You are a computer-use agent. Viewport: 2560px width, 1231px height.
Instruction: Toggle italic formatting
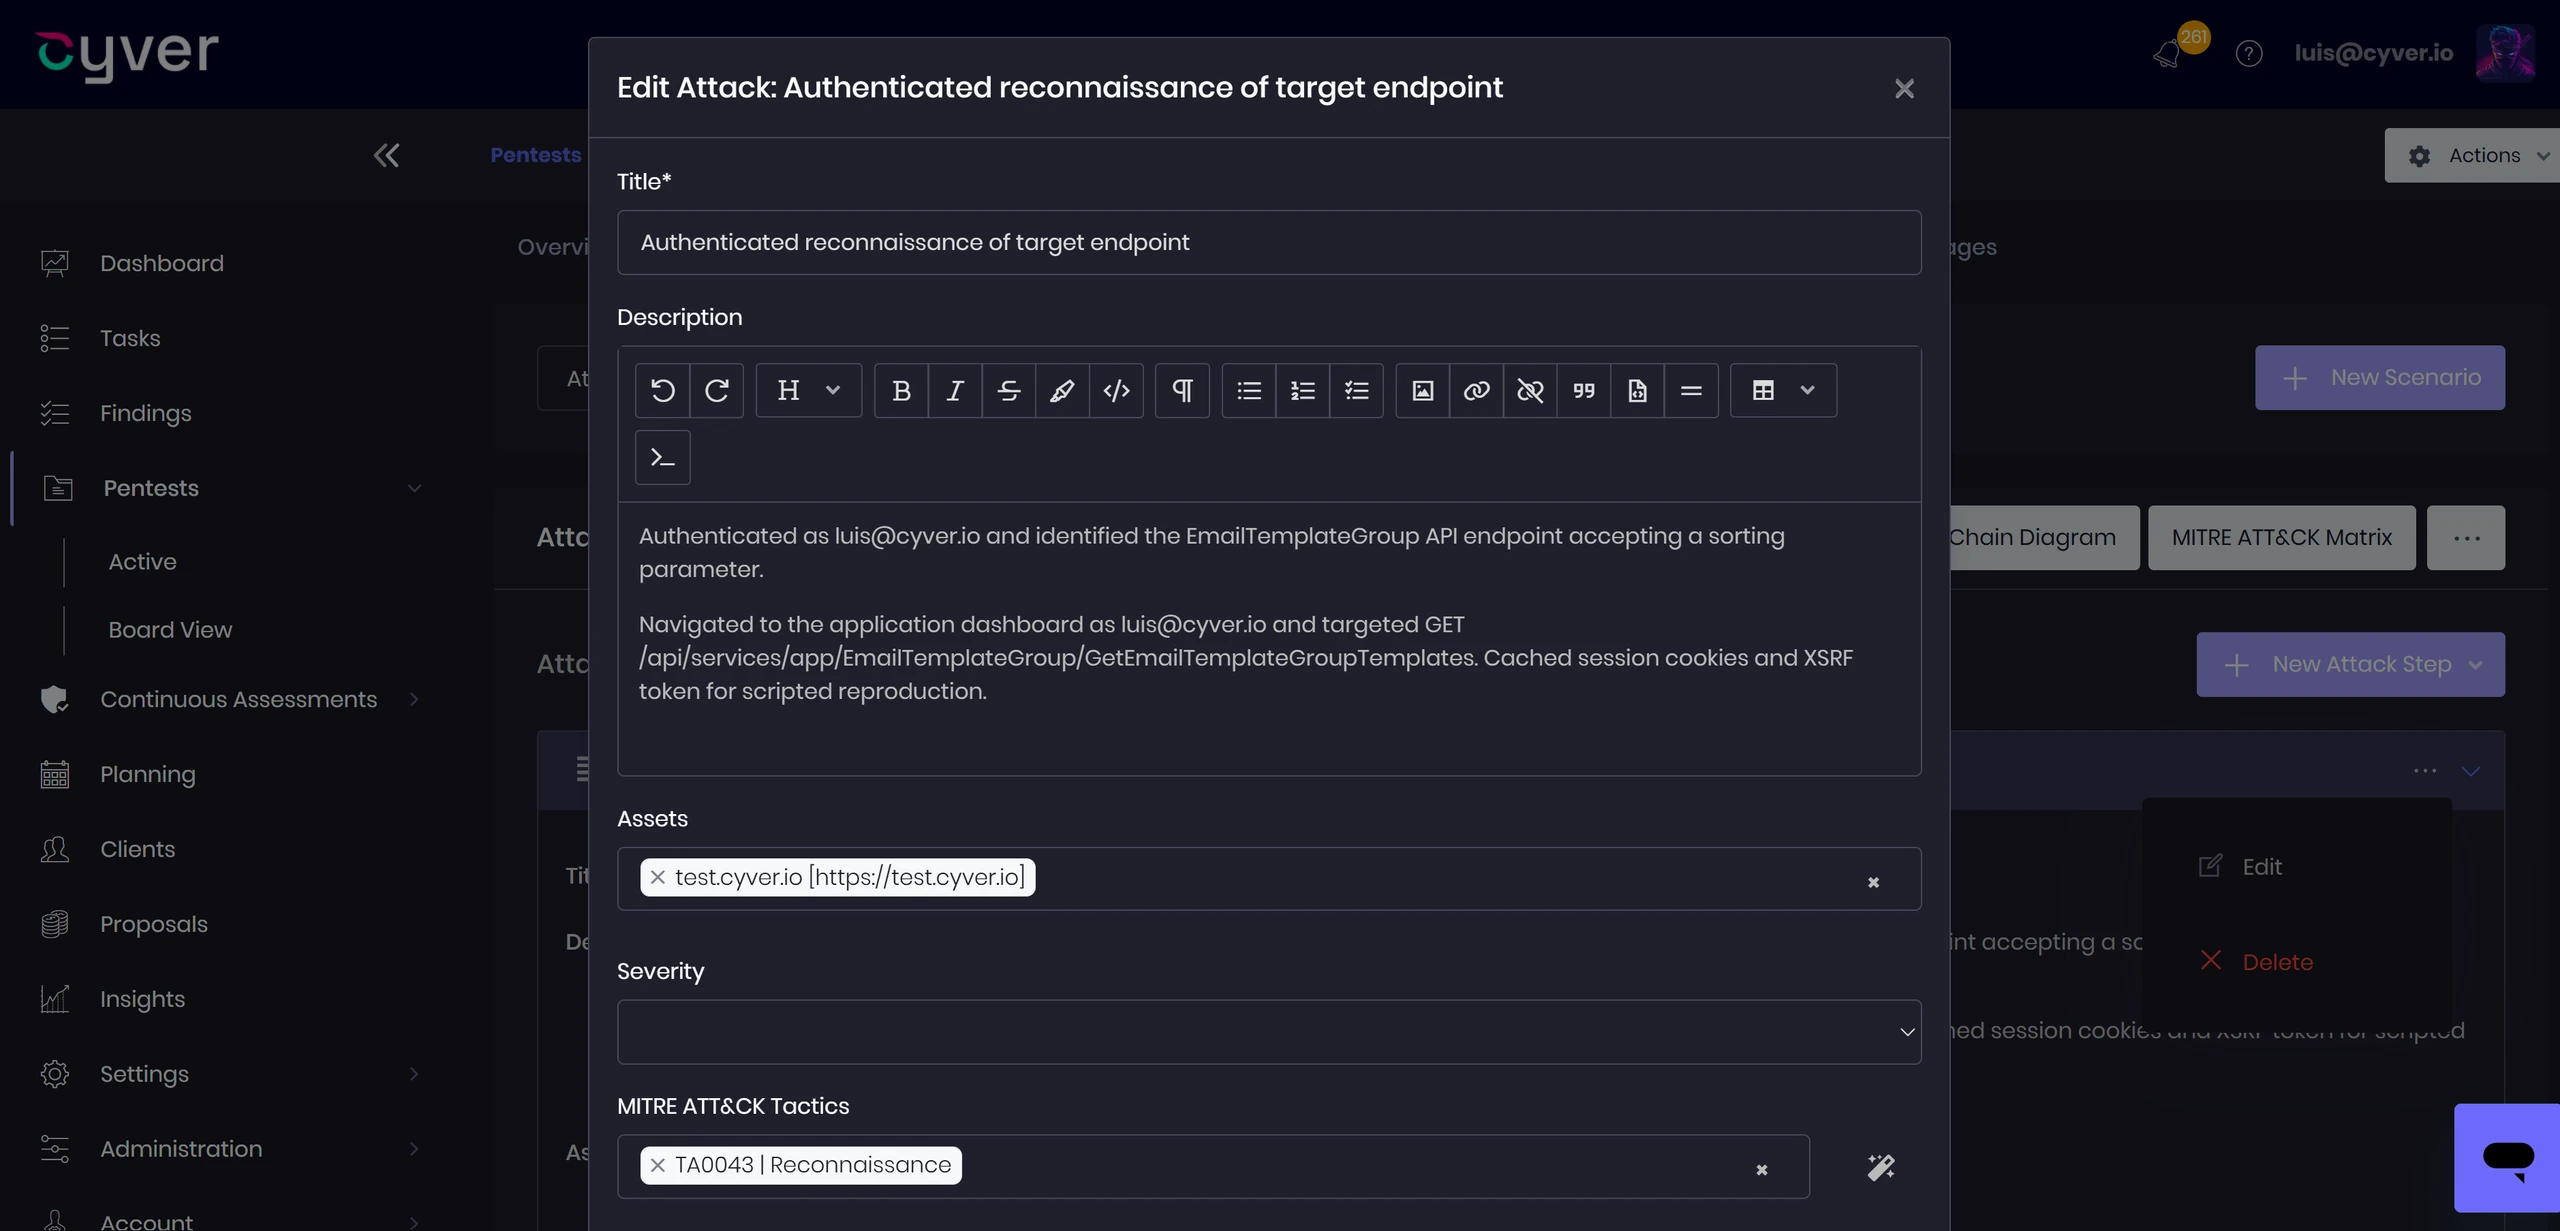pyautogui.click(x=955, y=390)
